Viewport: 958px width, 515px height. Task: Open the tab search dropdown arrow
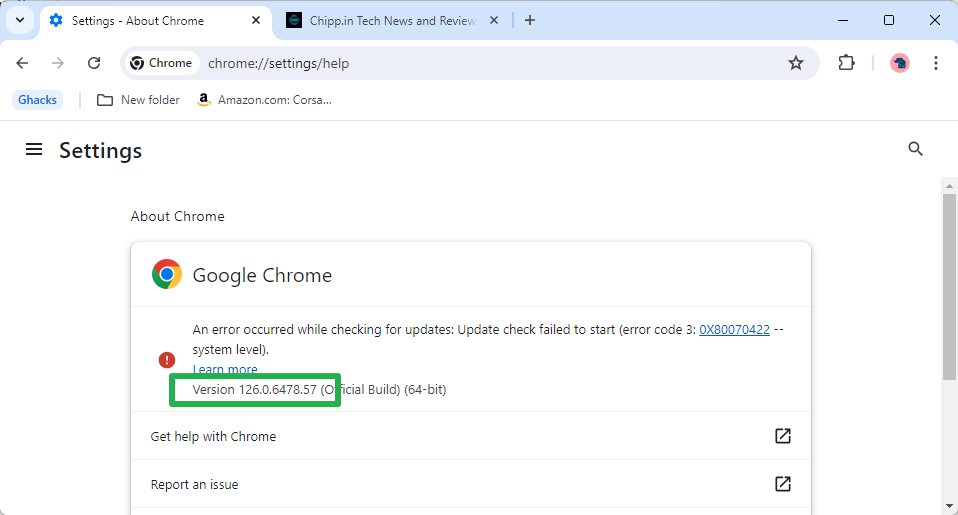(20, 20)
